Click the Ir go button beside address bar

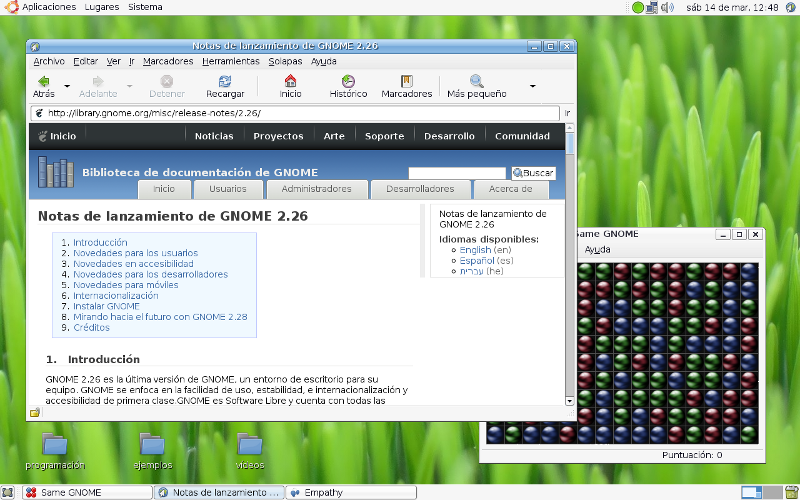(x=567, y=113)
